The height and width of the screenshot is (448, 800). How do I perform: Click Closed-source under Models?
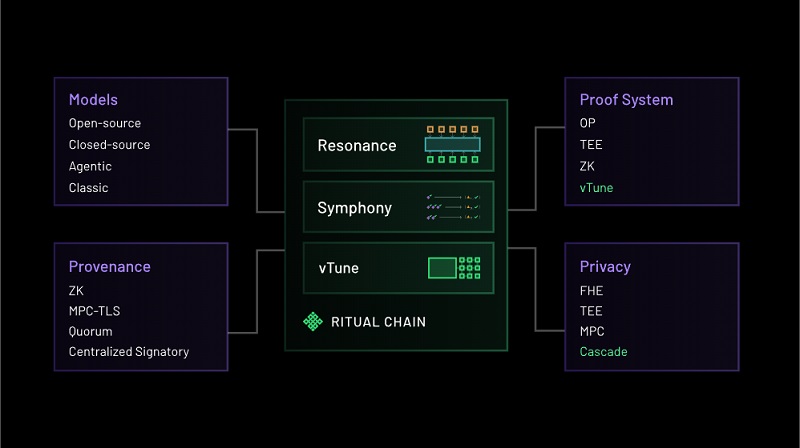(x=109, y=144)
